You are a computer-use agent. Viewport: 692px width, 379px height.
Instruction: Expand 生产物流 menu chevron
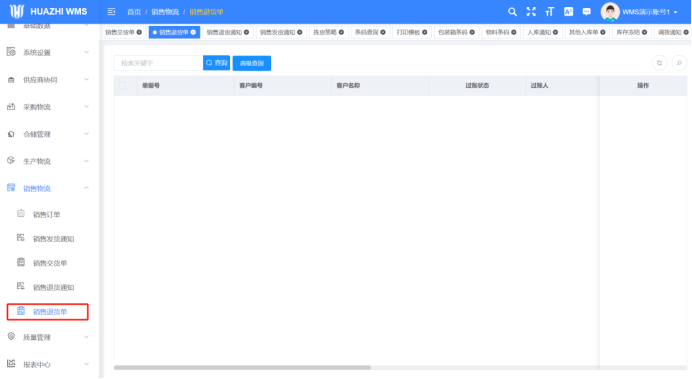pyautogui.click(x=86, y=161)
